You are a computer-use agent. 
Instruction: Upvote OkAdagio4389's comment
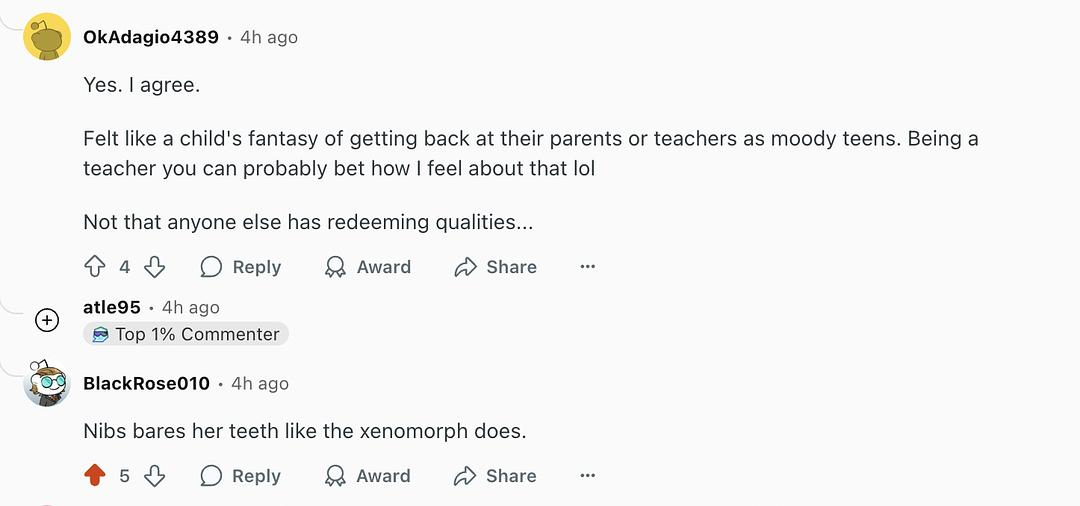click(95, 267)
